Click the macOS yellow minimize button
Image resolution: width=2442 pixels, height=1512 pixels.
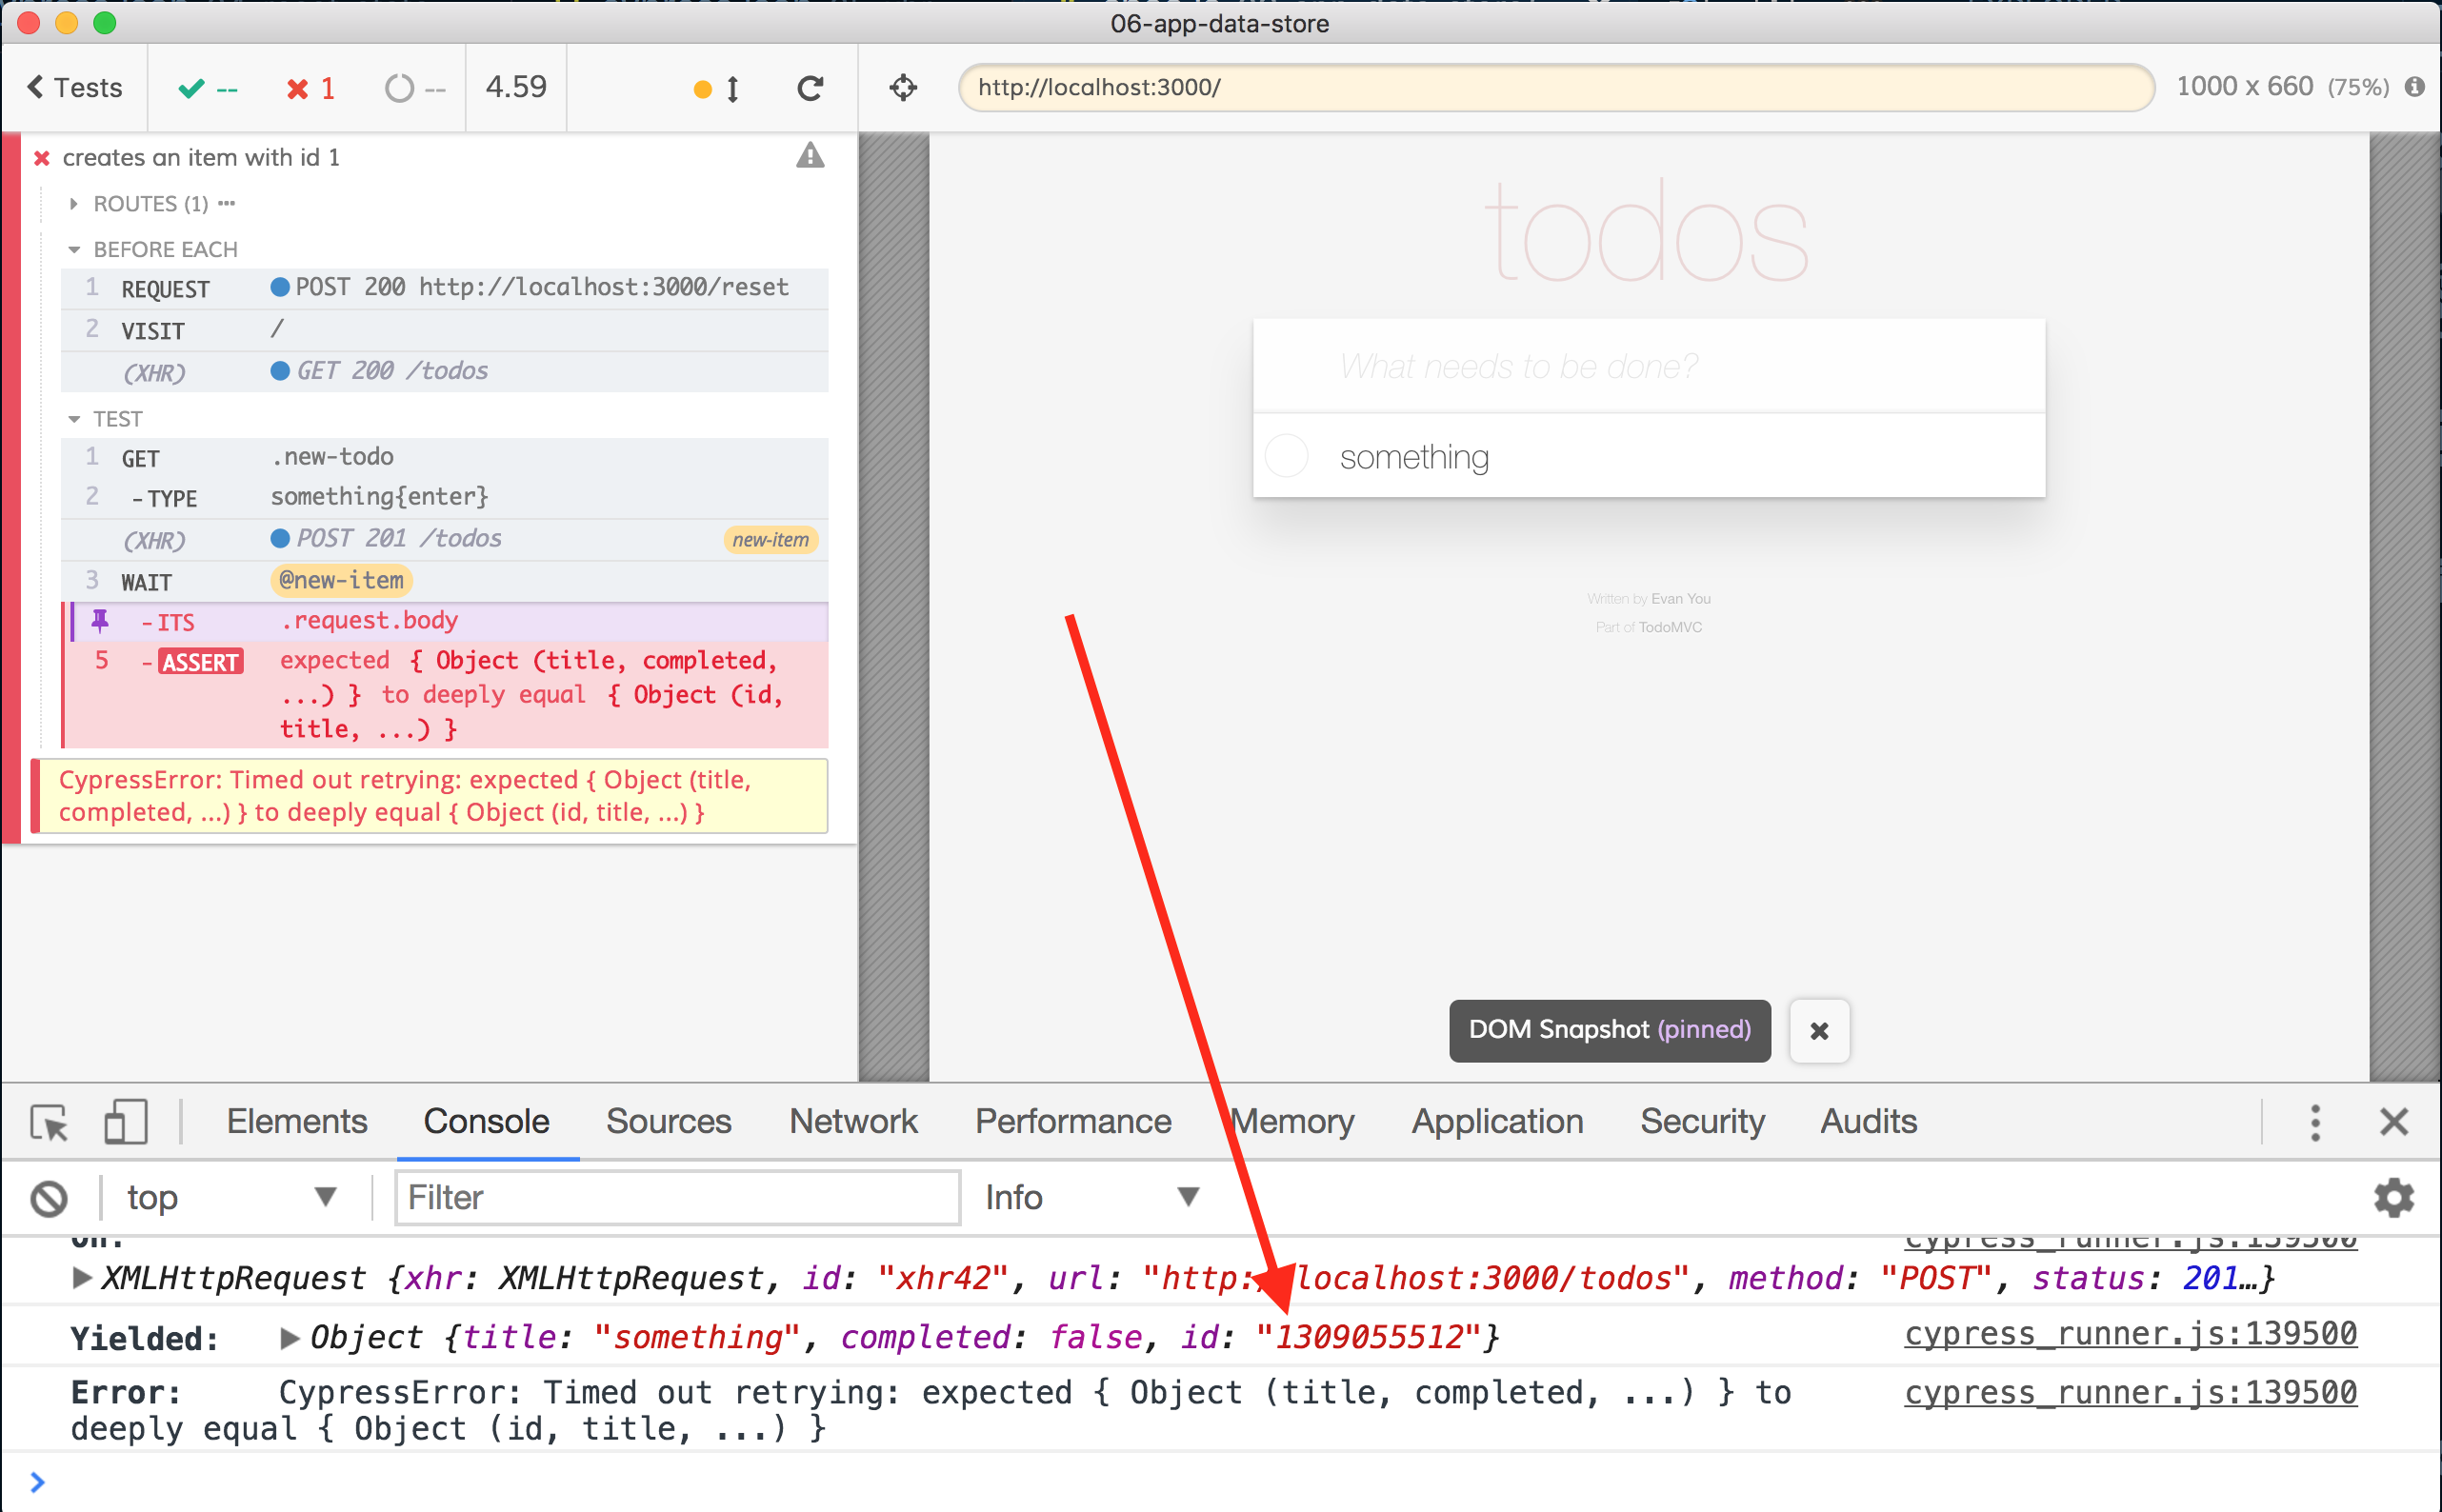tap(66, 22)
